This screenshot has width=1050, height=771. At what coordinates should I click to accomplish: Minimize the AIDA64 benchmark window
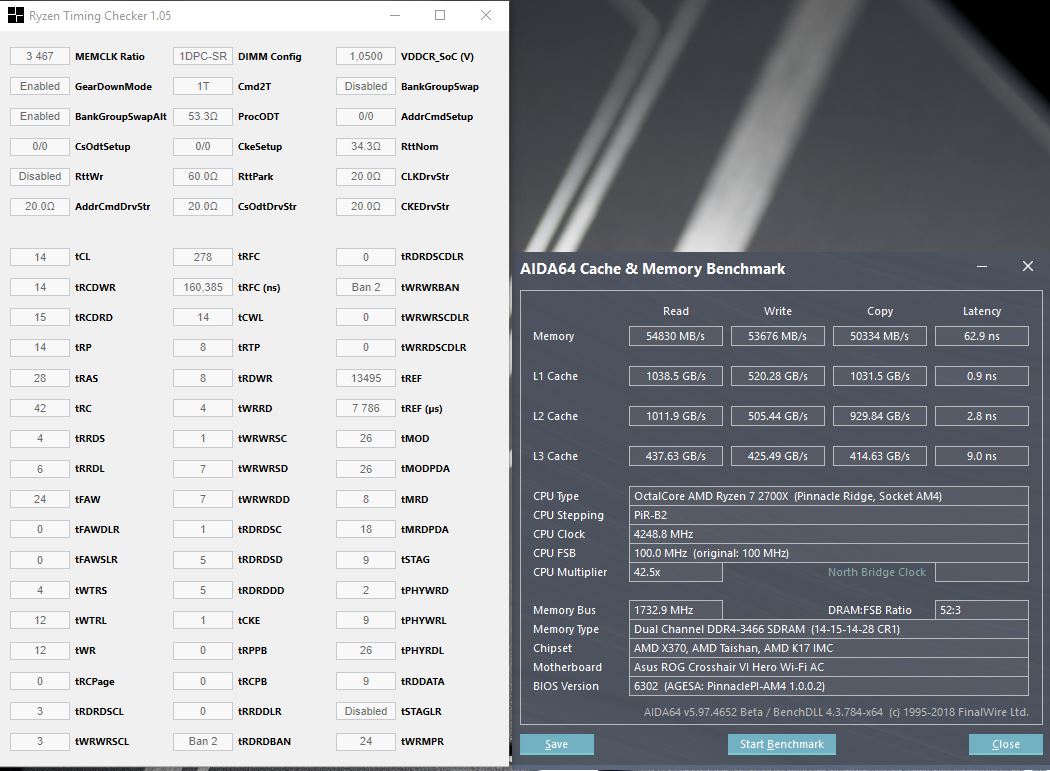(982, 267)
